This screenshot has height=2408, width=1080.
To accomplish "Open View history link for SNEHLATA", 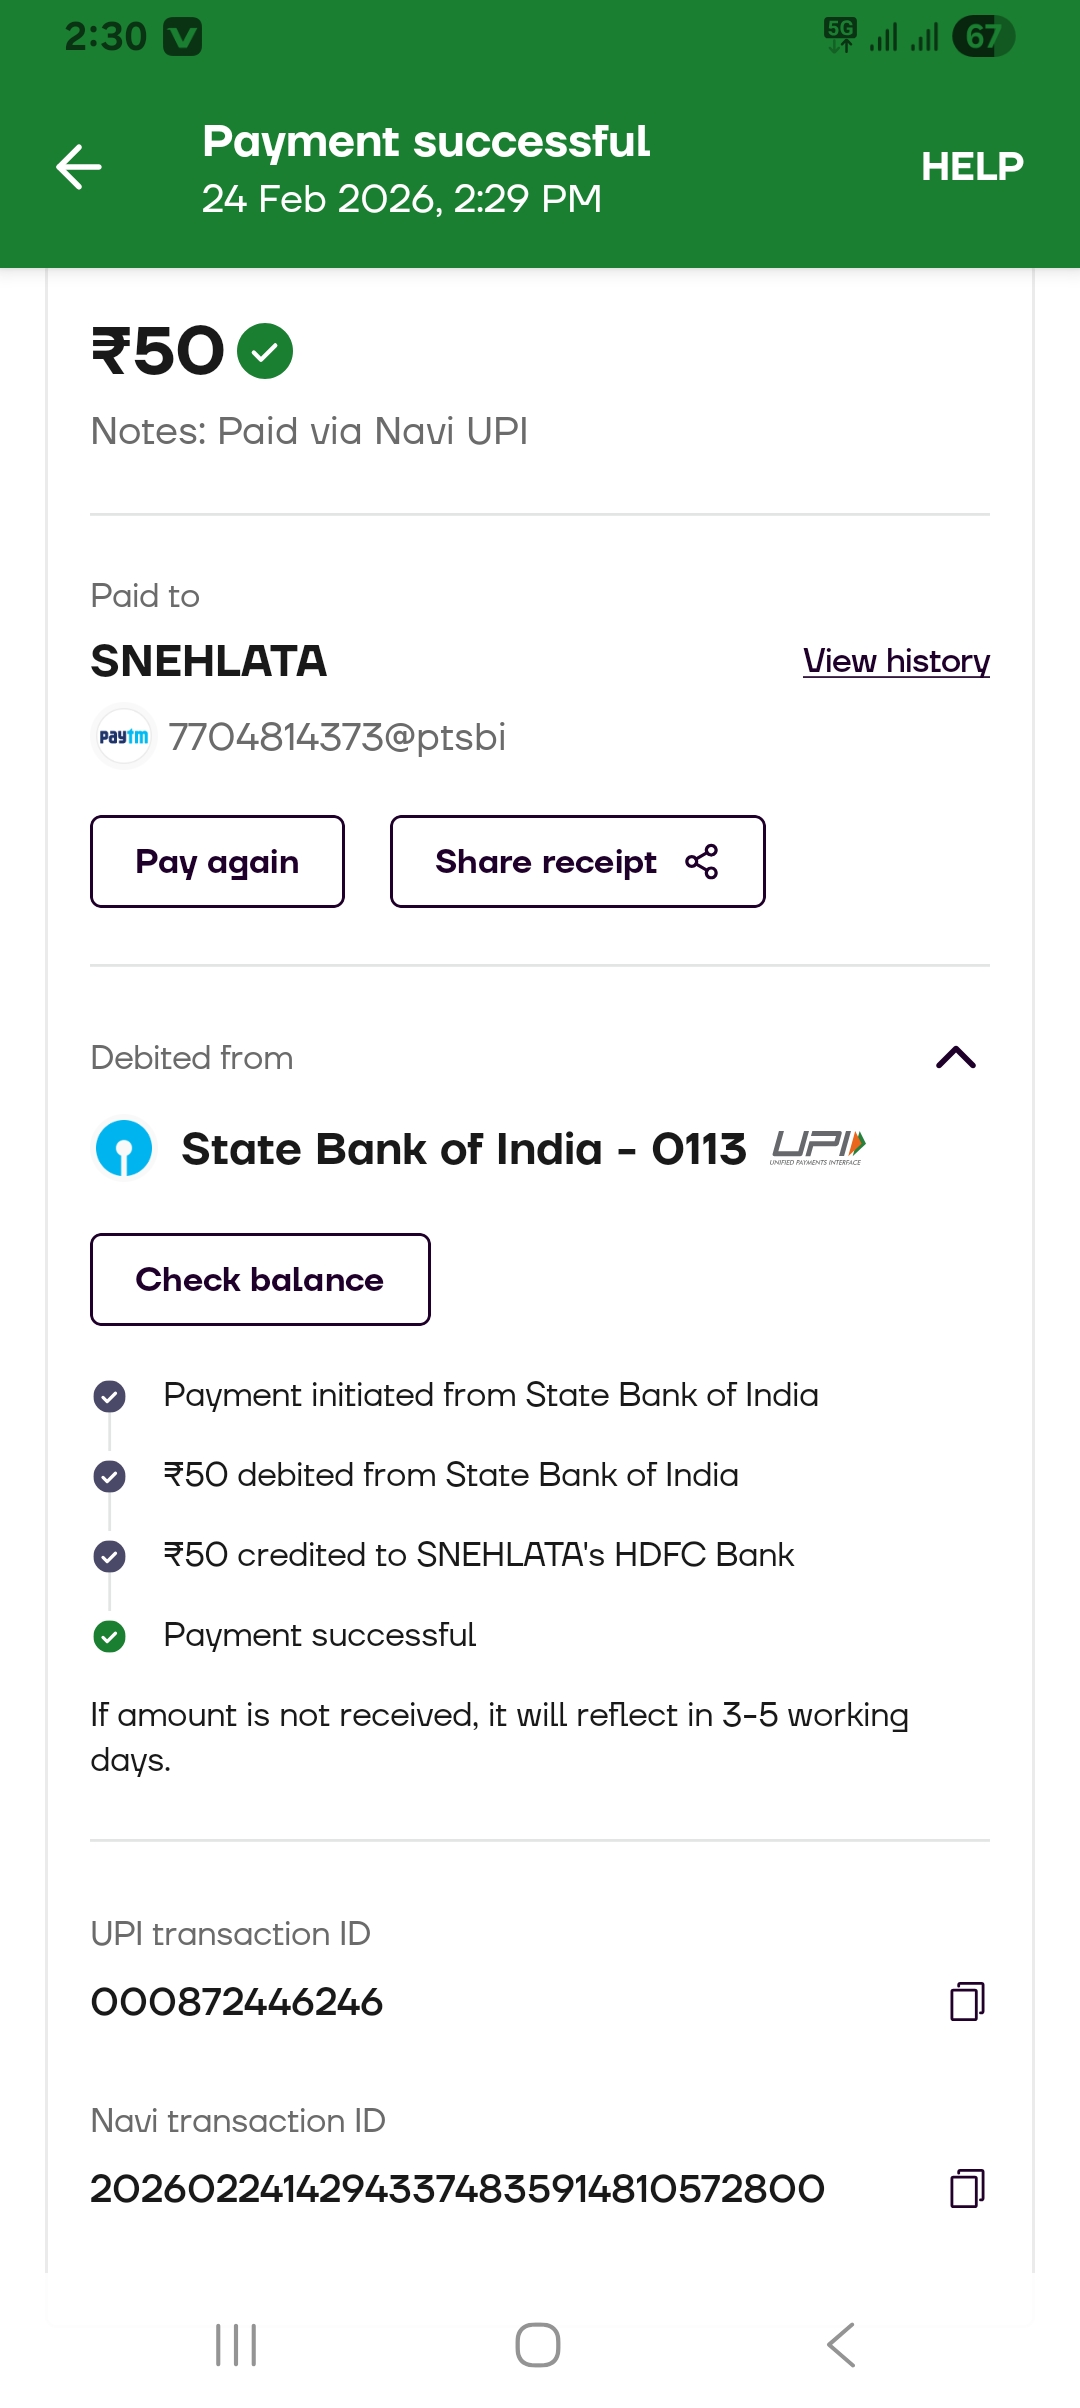I will pyautogui.click(x=896, y=661).
